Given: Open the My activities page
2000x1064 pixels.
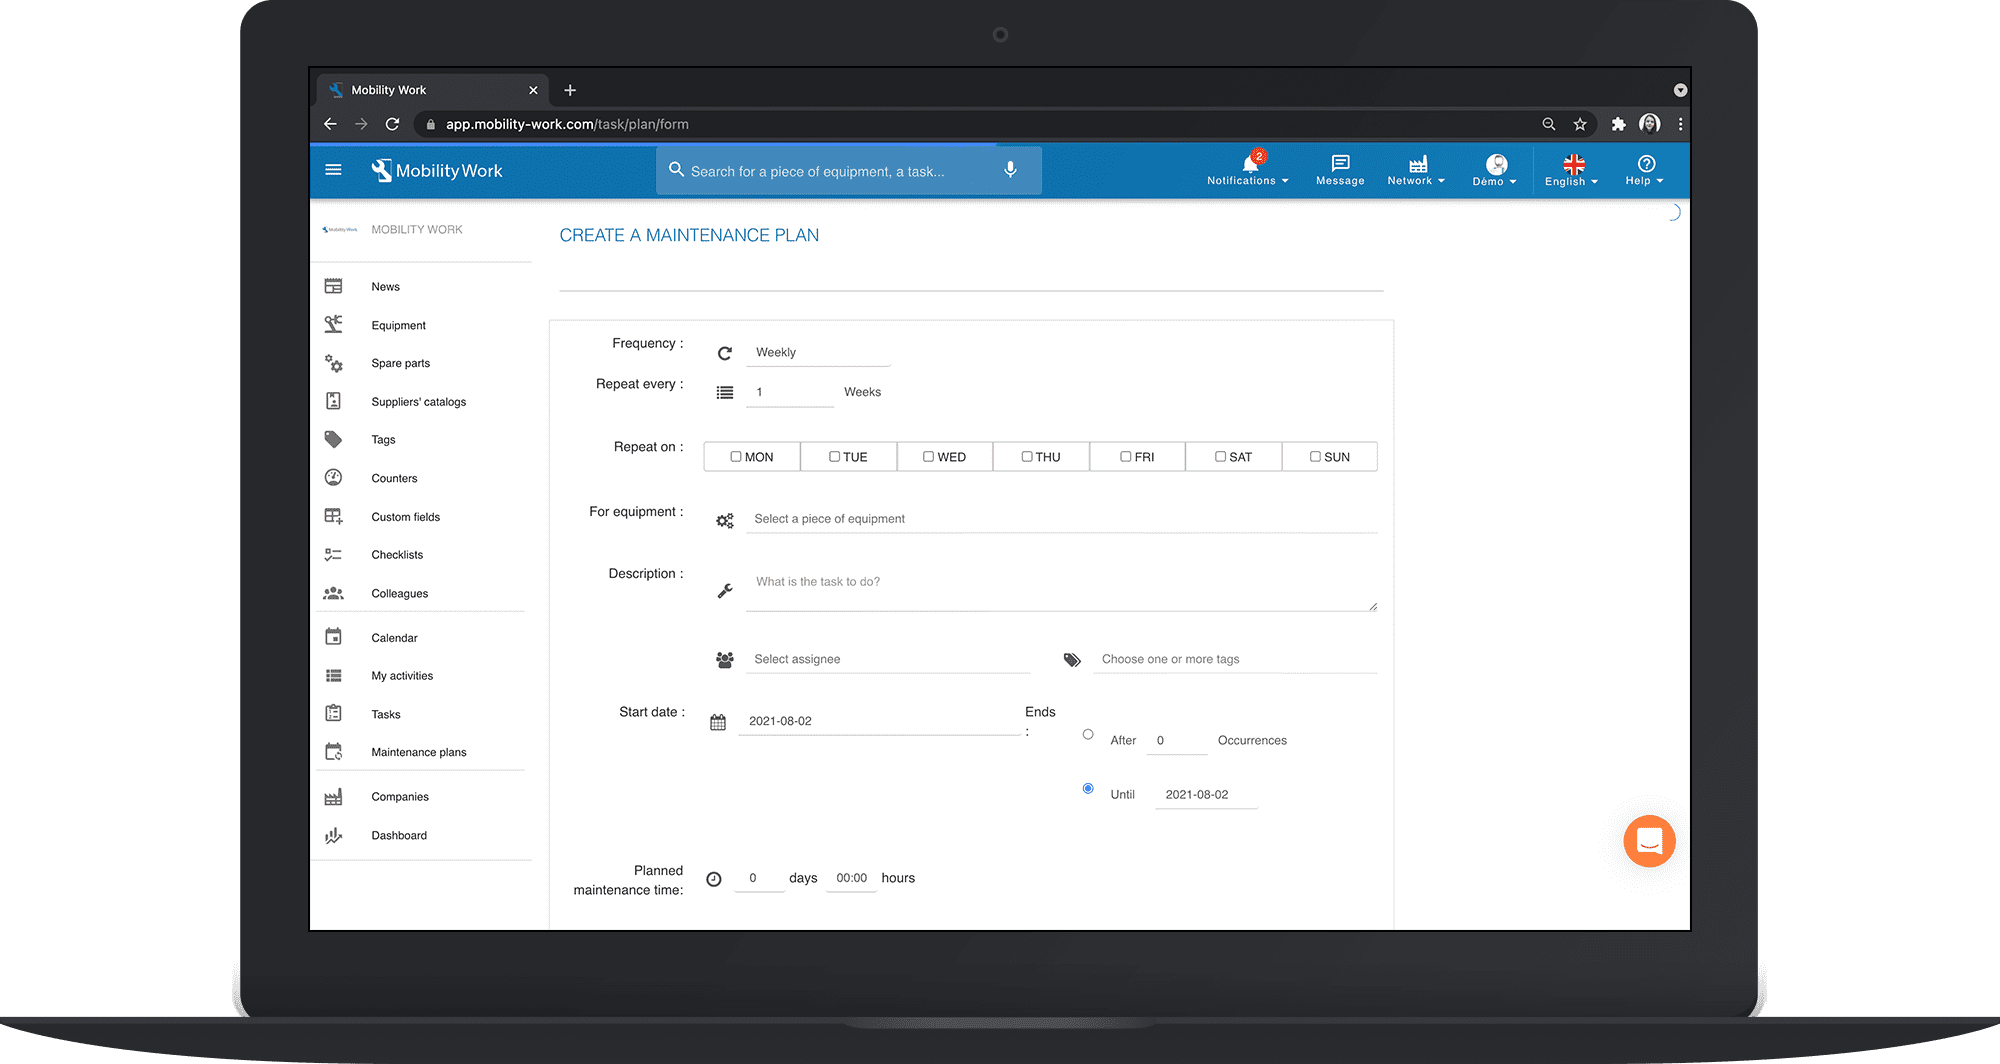Looking at the screenshot, I should click(x=401, y=676).
